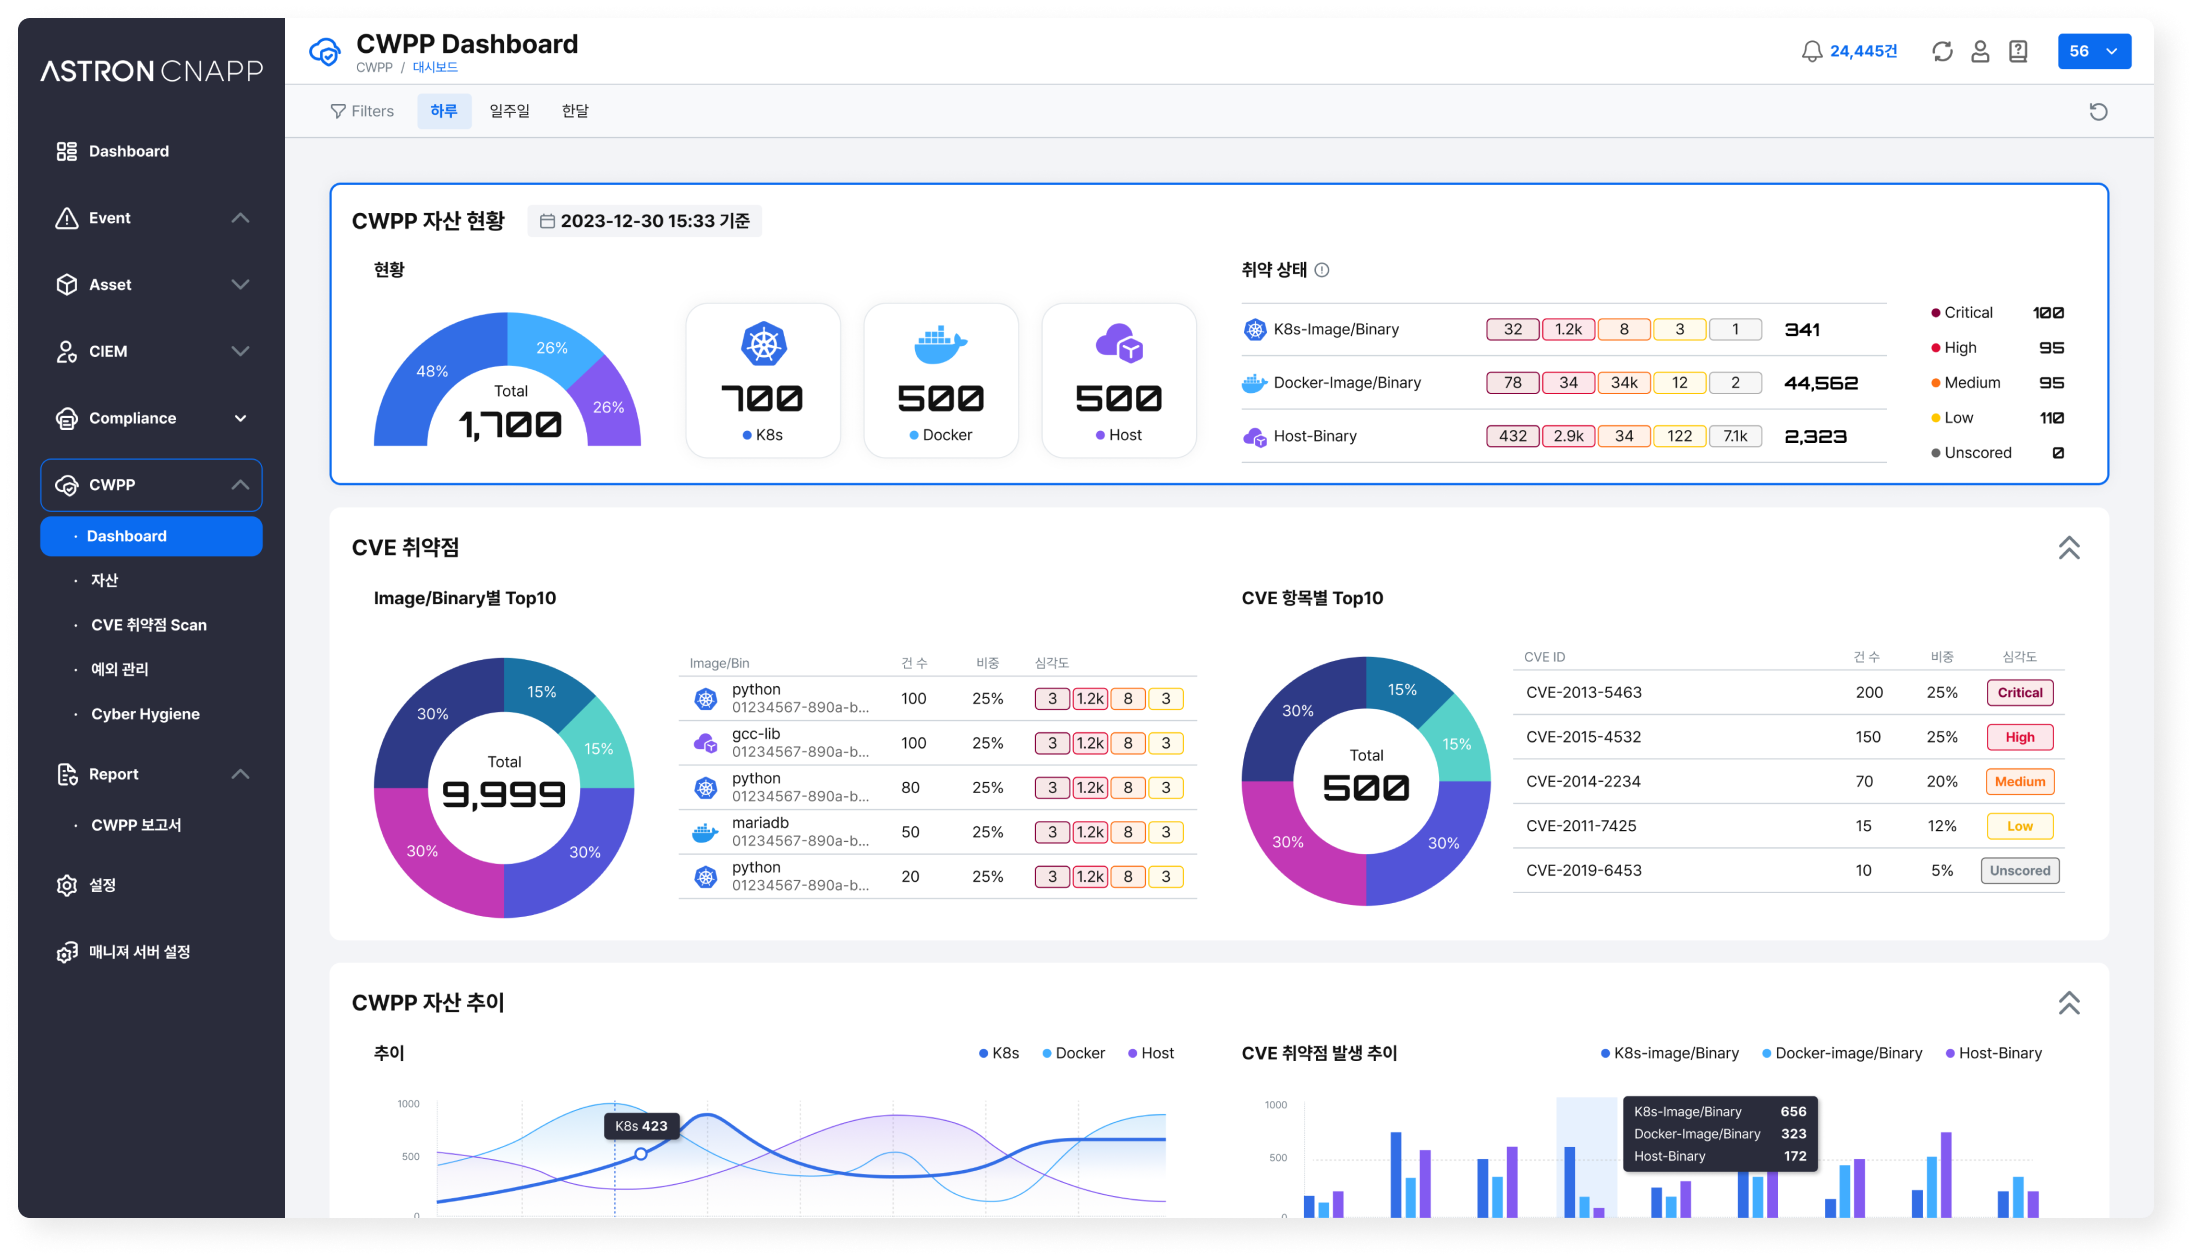Click the Event warning triangle icon
2196x1260 pixels.
(x=67, y=218)
